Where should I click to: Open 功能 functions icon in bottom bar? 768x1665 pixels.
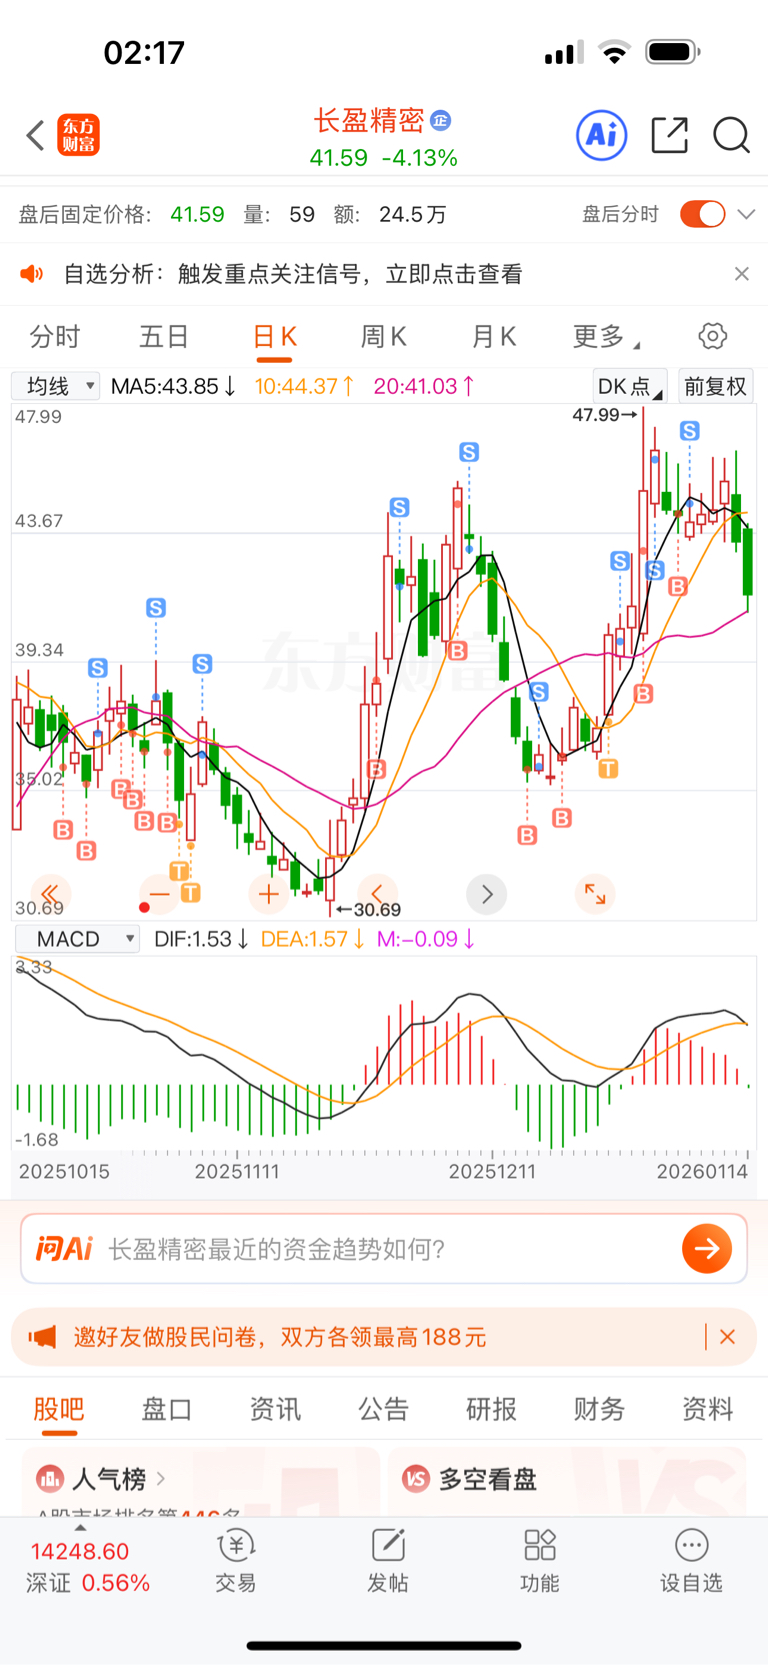coord(540,1546)
